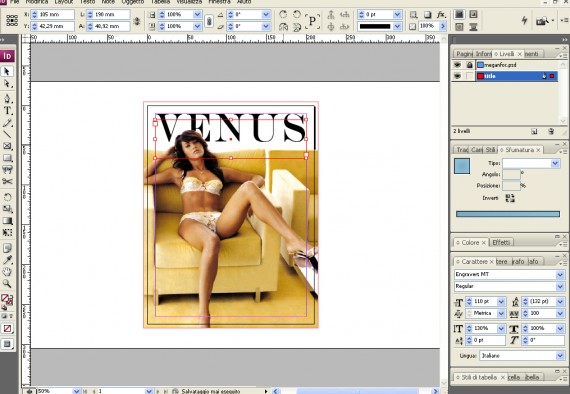Screen dimensions: 570x394
Task: Select the Selection tool (black arrow)
Action: (7, 71)
